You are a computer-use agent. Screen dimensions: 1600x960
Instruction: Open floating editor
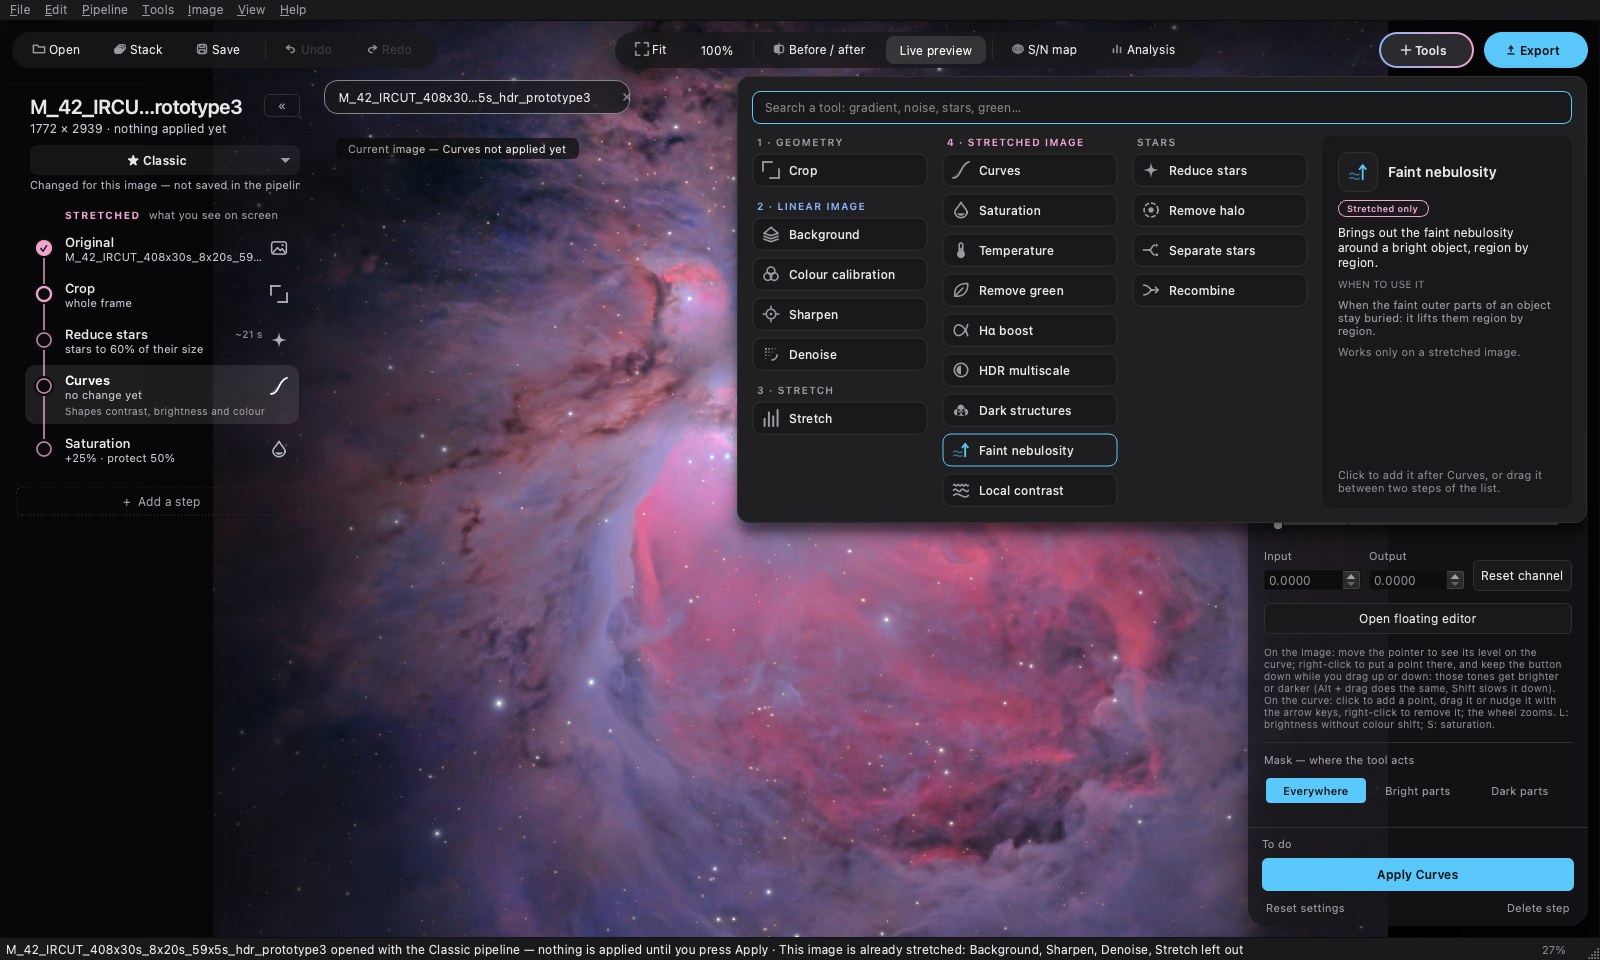click(x=1417, y=618)
